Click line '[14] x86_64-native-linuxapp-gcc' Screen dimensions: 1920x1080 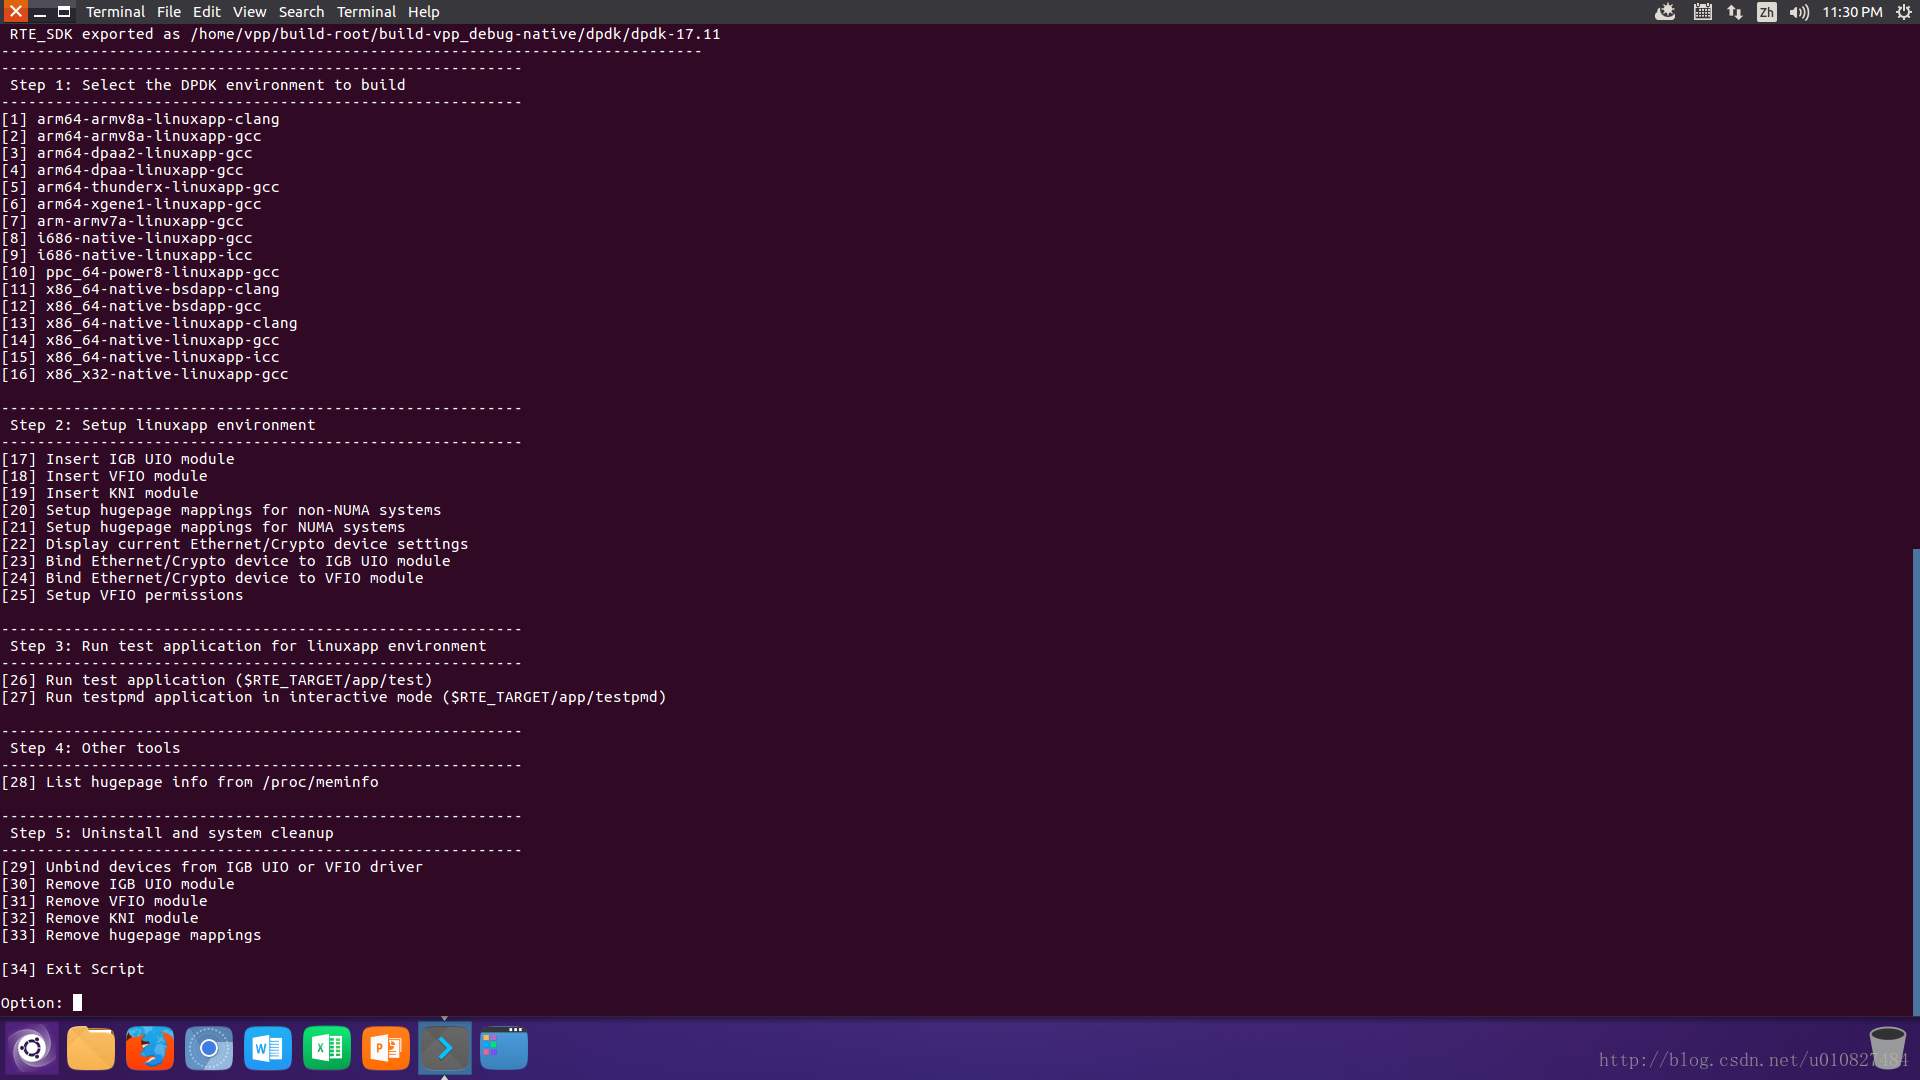click(140, 340)
